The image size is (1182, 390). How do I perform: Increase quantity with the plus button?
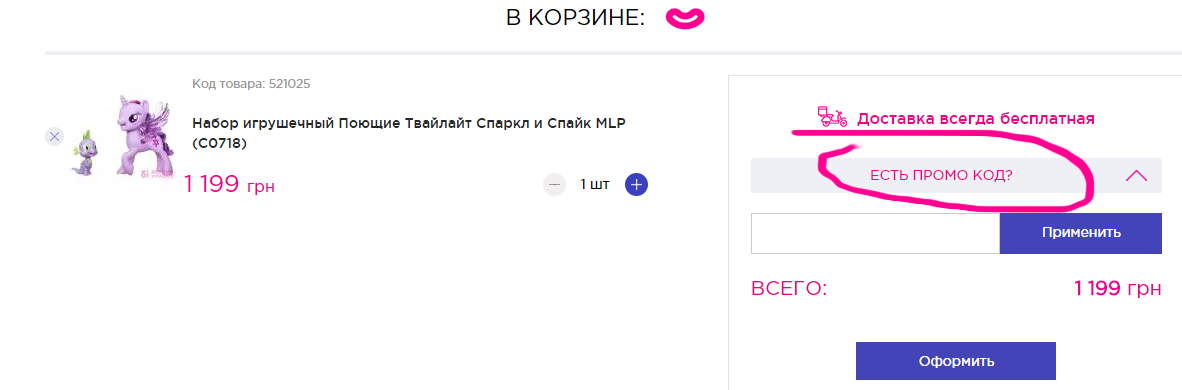point(636,184)
